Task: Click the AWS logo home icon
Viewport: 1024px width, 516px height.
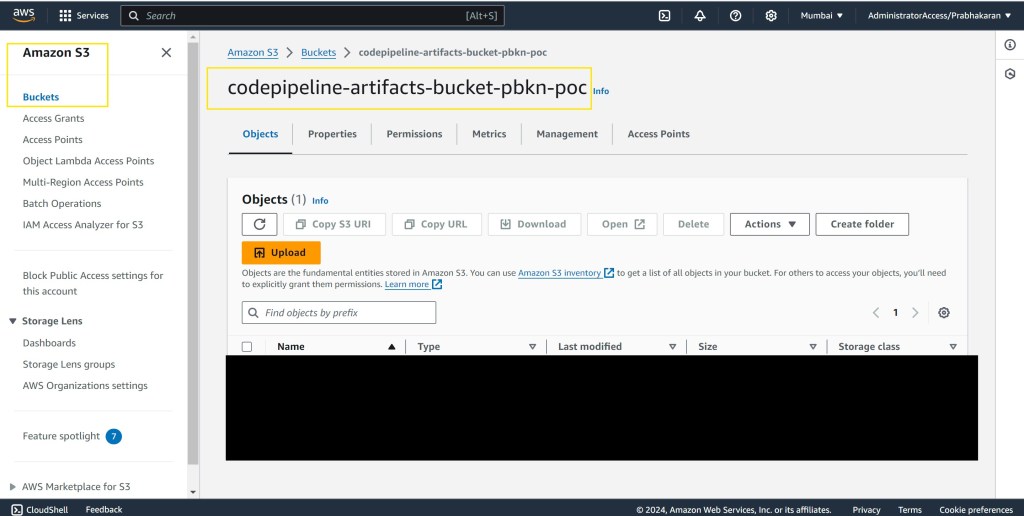Action: click(x=24, y=15)
